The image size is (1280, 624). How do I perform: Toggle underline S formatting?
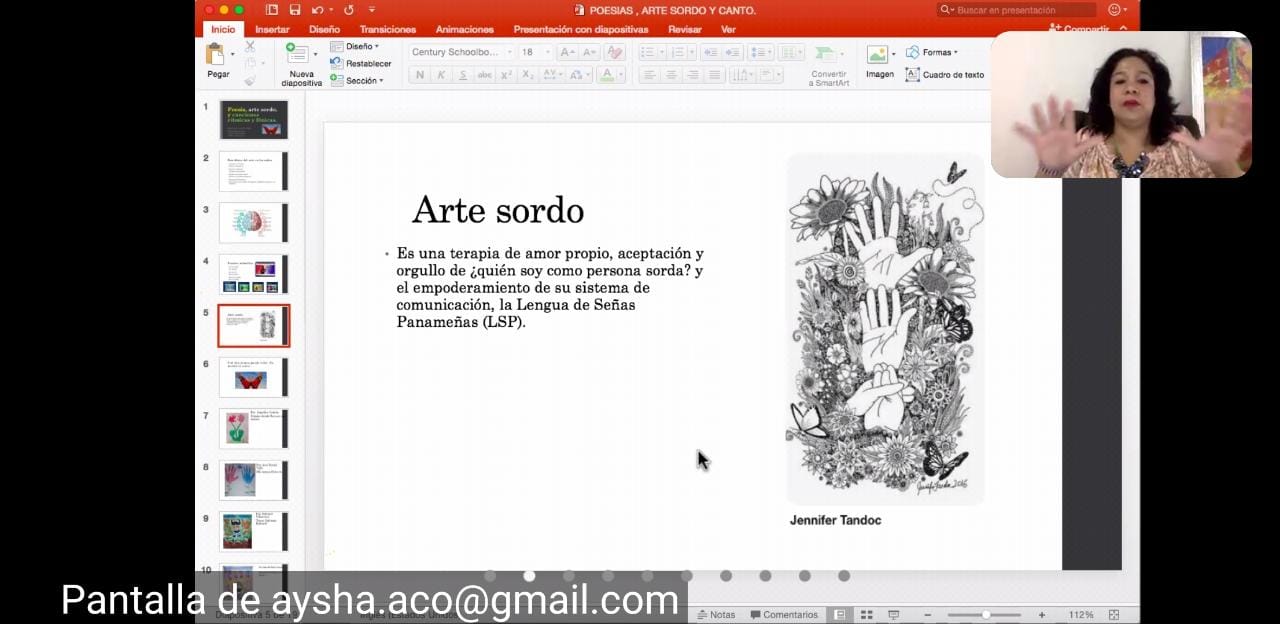point(462,75)
